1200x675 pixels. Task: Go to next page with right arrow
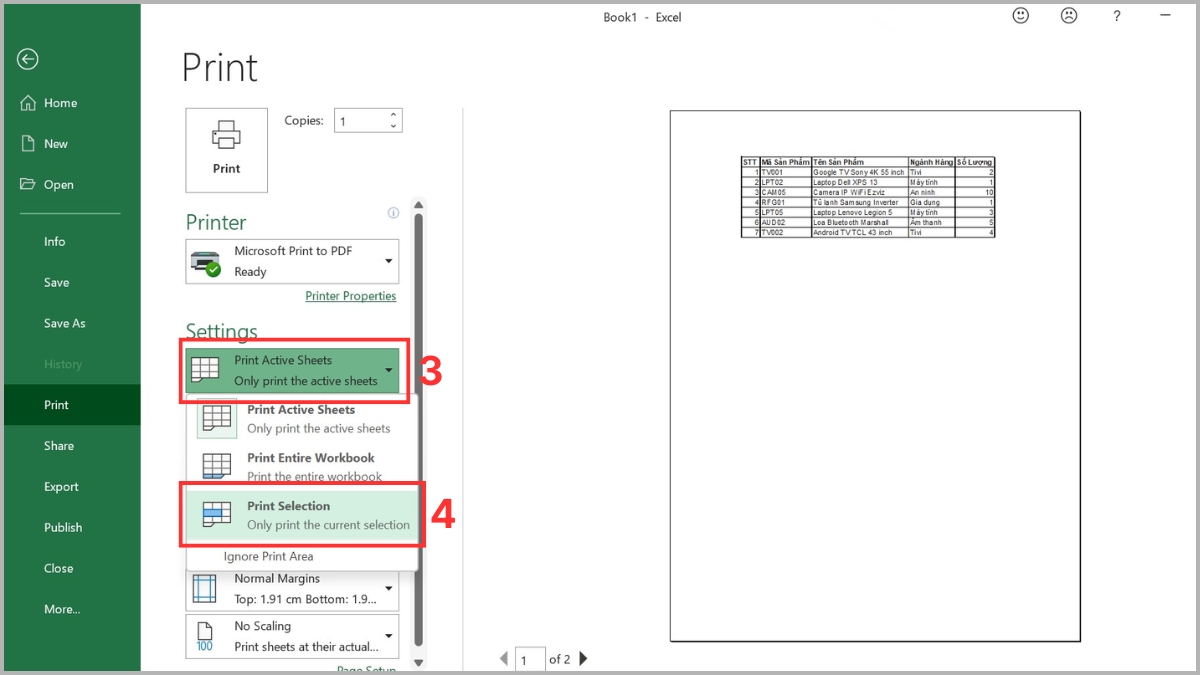(x=583, y=658)
